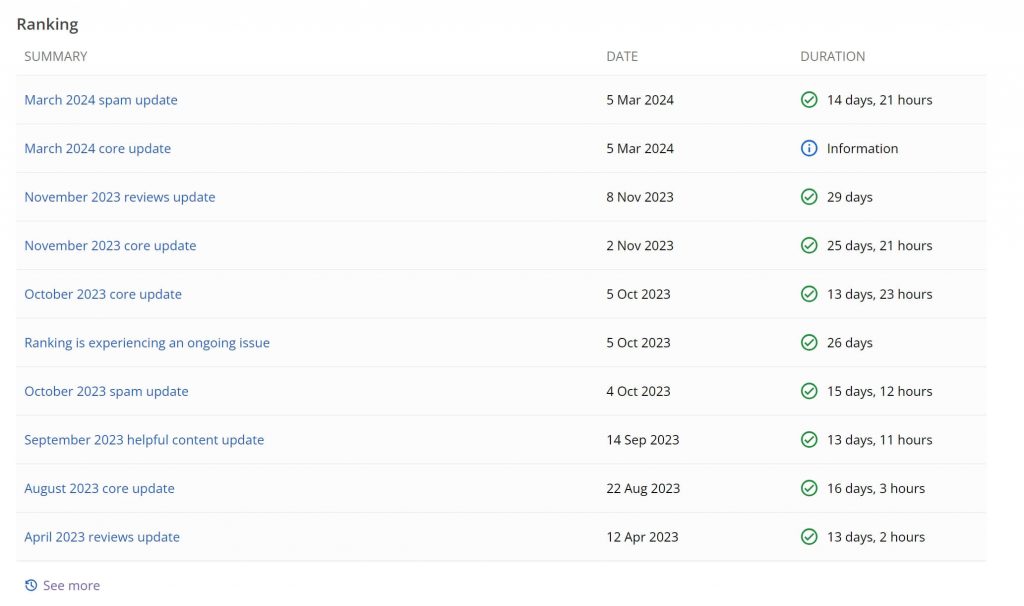
Task: Click green check icon beside 15 days, 12 hours
Action: pyautogui.click(x=808, y=391)
